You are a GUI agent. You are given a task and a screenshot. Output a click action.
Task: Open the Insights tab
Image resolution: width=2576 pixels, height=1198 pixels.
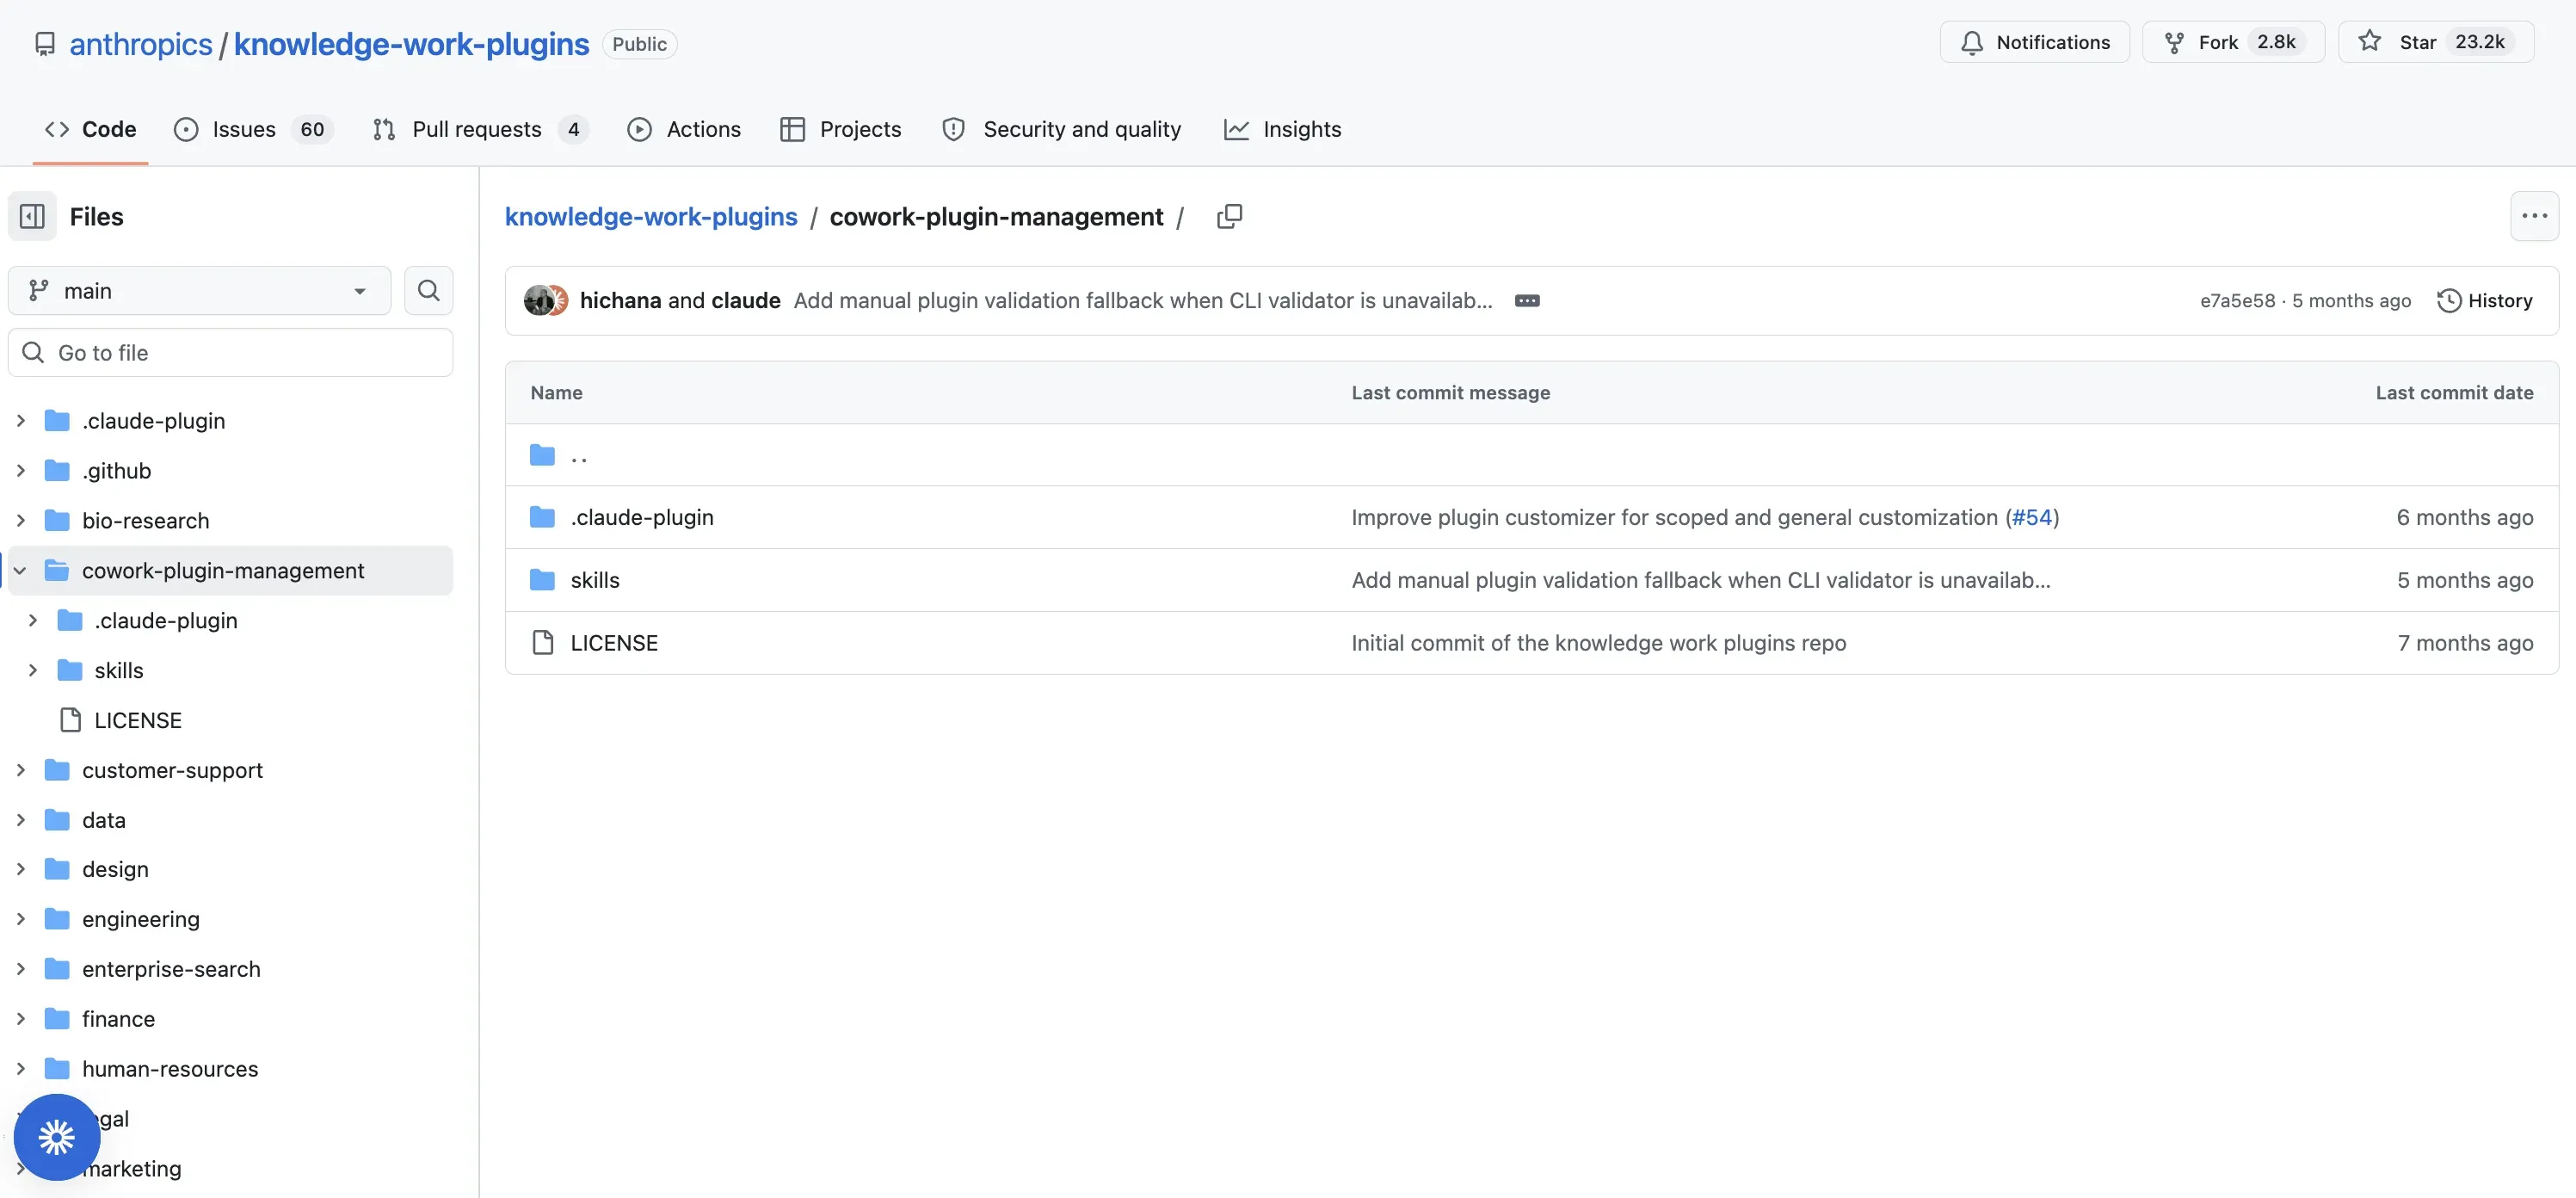[x=1282, y=129]
